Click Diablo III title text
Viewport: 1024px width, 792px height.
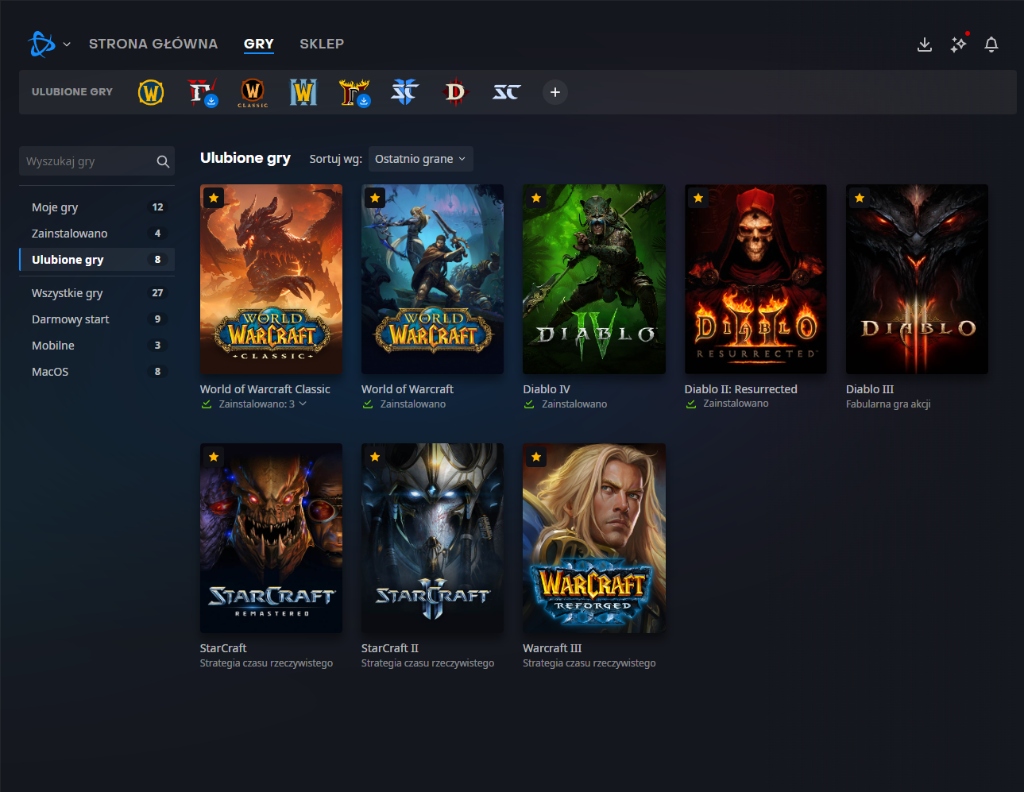[x=870, y=388]
